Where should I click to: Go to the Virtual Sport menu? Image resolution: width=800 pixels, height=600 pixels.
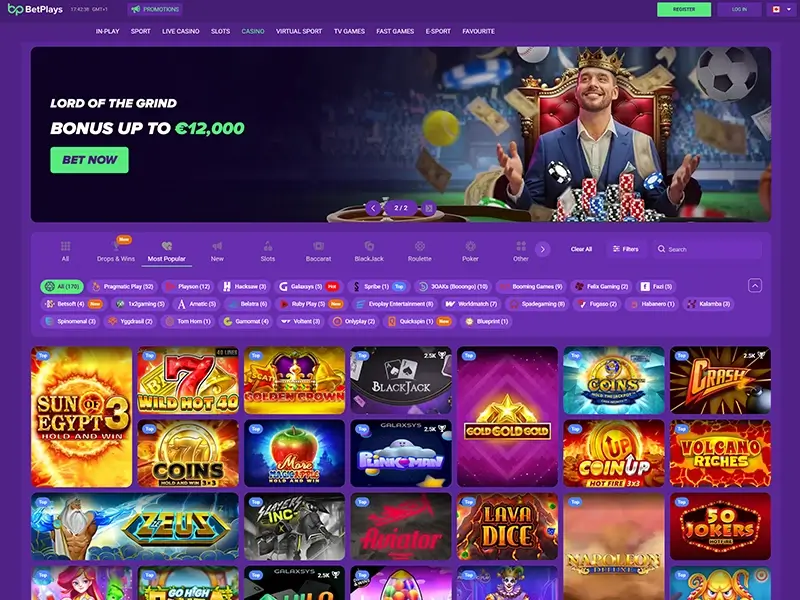click(x=299, y=31)
